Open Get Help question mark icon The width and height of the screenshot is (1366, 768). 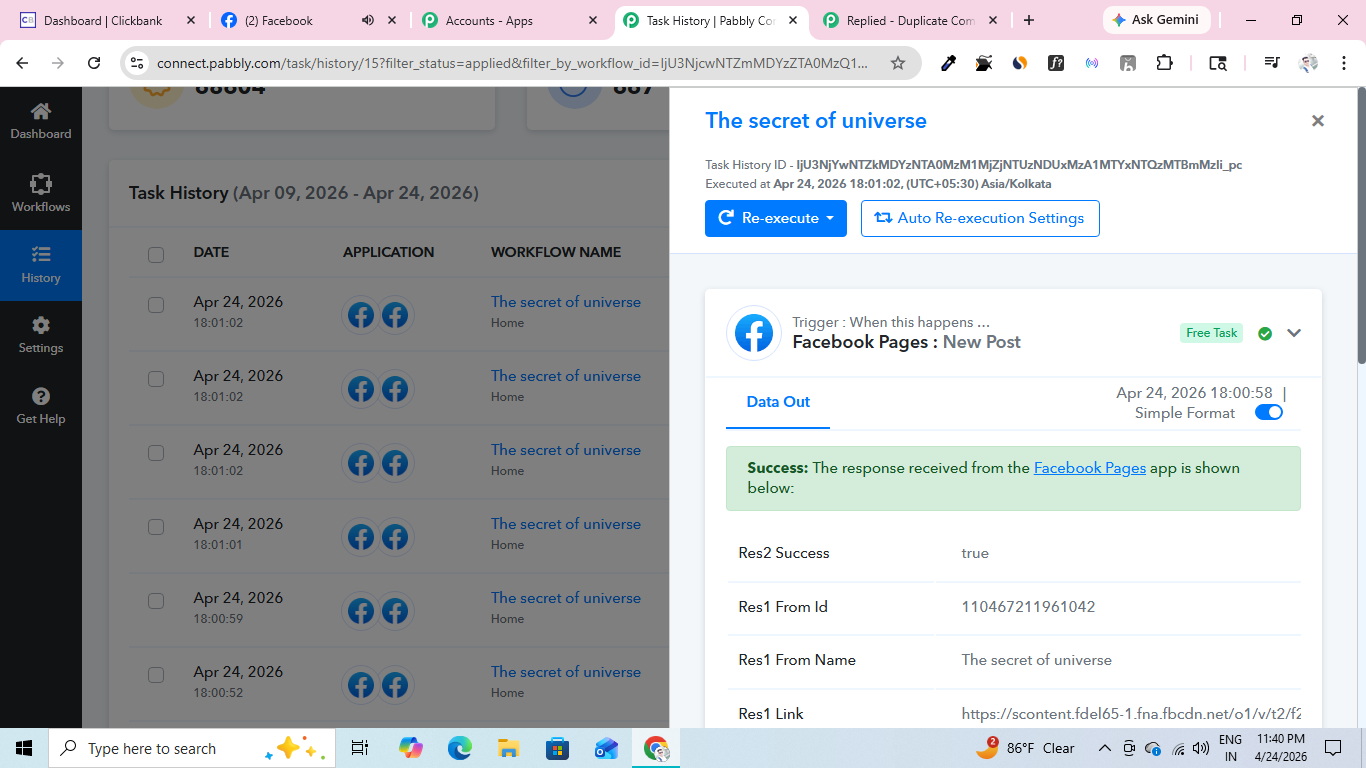pos(40,406)
